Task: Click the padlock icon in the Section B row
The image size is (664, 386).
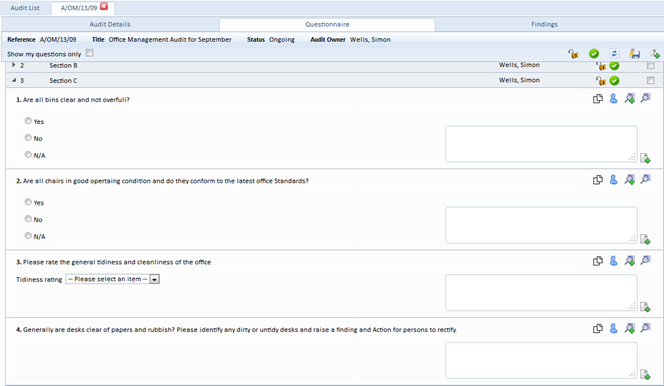Action: point(600,66)
